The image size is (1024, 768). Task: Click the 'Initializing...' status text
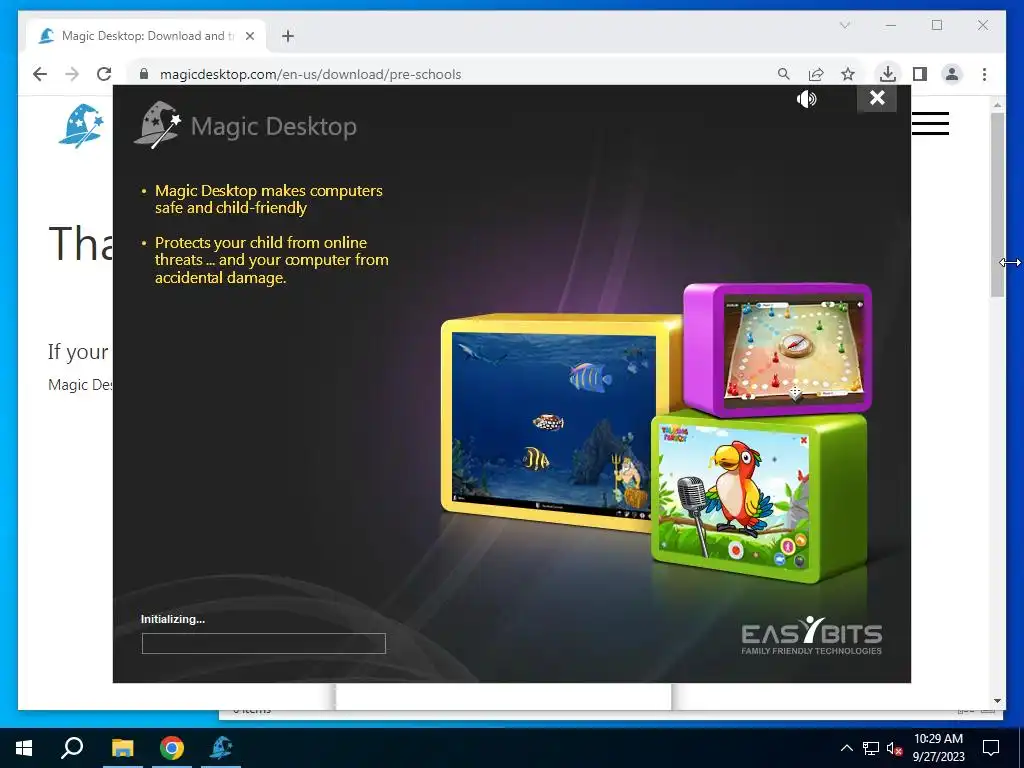click(x=173, y=619)
